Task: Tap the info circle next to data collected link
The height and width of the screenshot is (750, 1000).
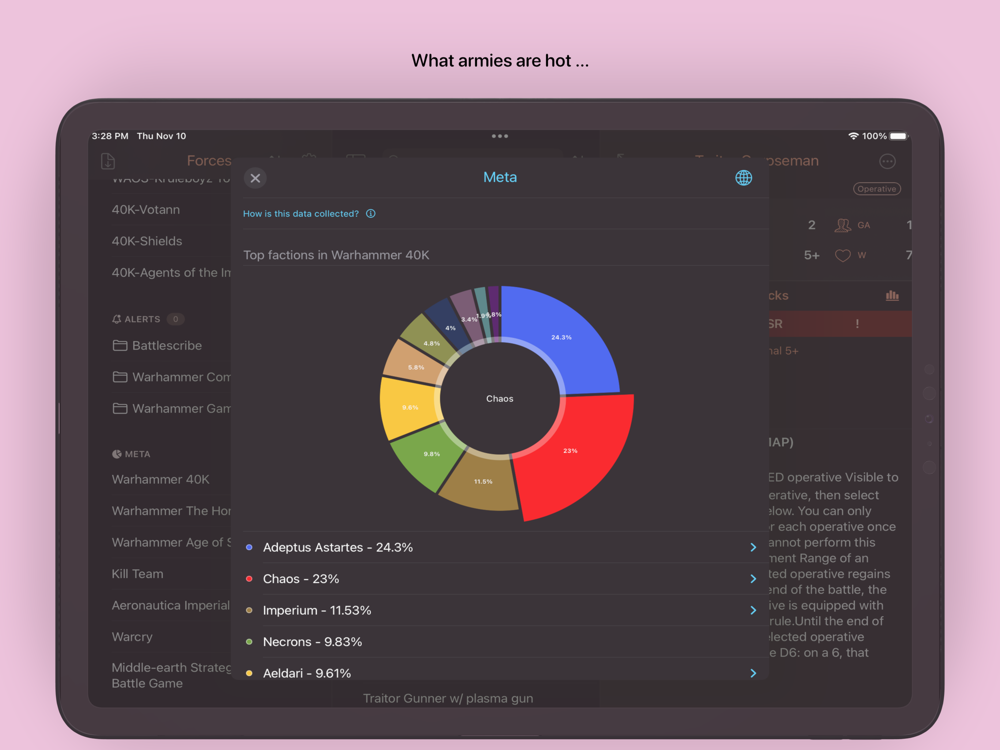Action: pos(371,214)
